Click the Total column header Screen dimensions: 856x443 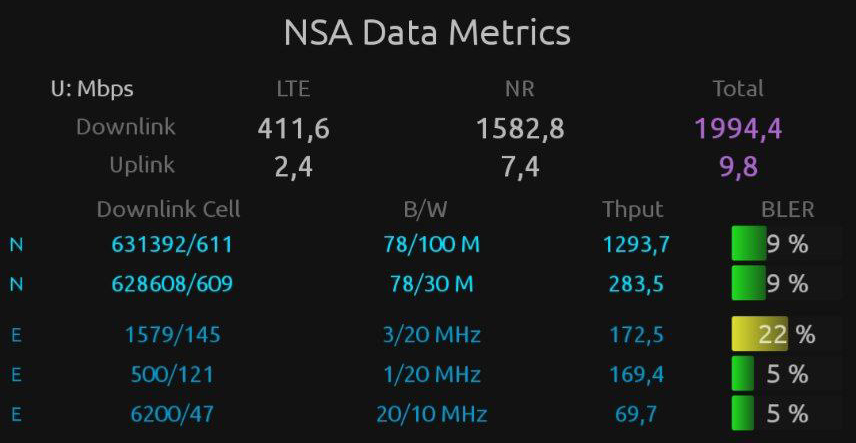tap(737, 89)
